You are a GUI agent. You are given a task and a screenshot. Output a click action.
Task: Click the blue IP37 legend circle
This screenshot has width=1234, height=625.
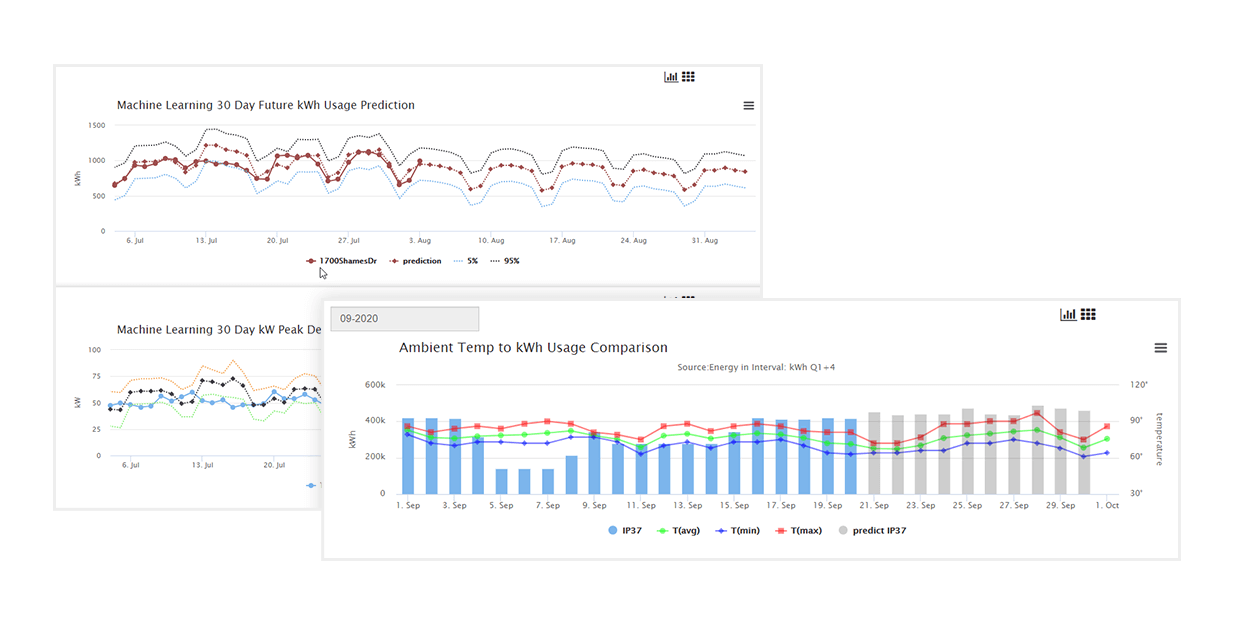point(613,530)
